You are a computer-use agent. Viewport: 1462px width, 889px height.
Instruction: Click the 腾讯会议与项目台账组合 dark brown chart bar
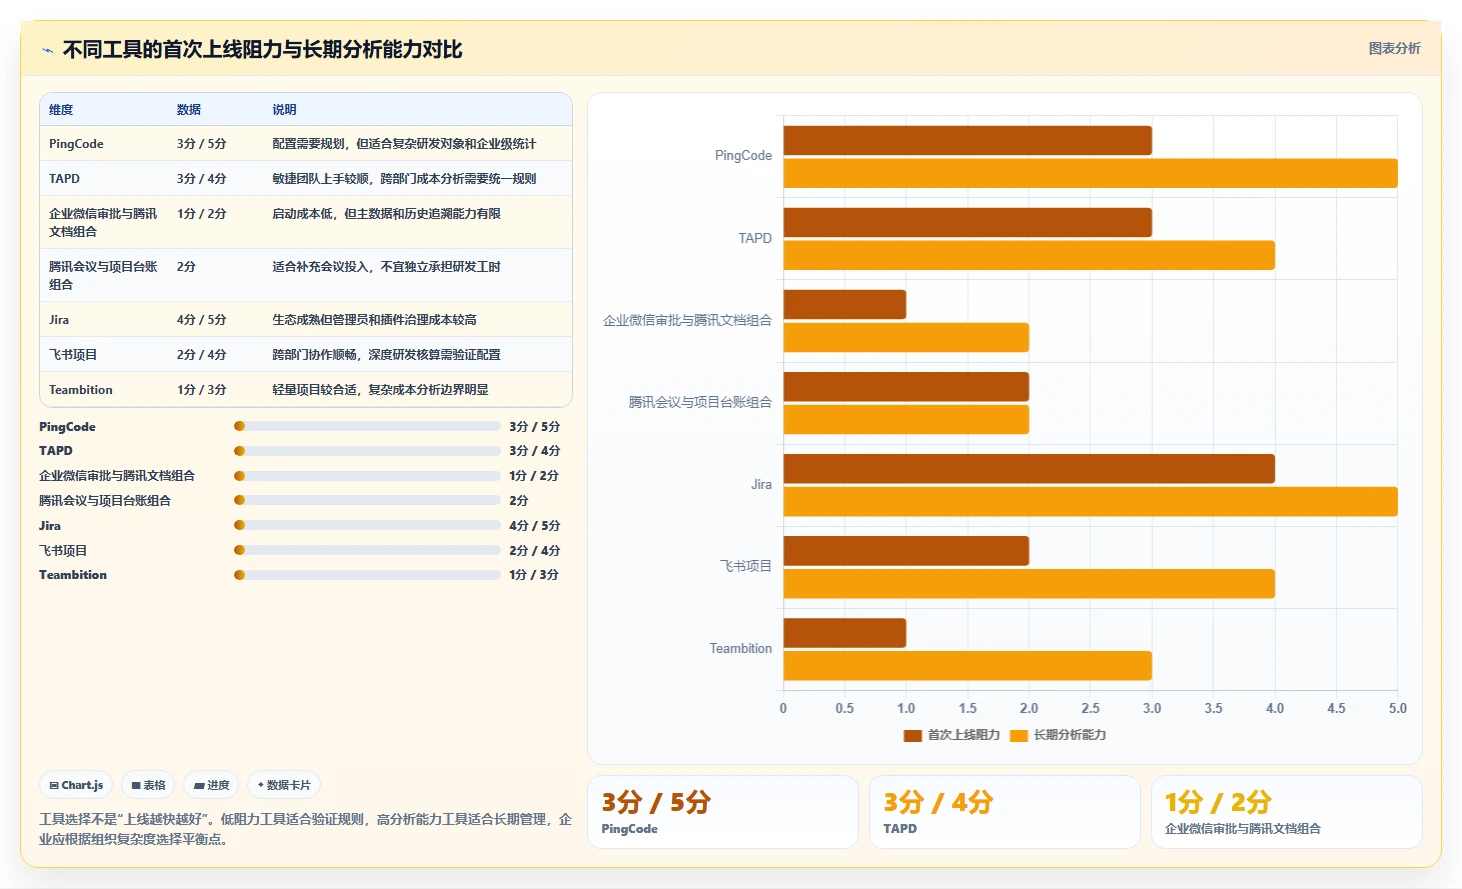tap(906, 387)
